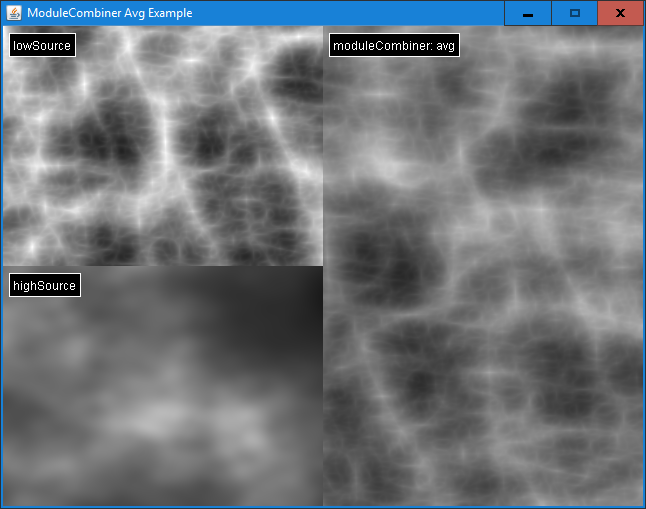The image size is (646, 509).
Task: Maximize the ModuleCombiner Avg Example window
Action: pos(574,13)
